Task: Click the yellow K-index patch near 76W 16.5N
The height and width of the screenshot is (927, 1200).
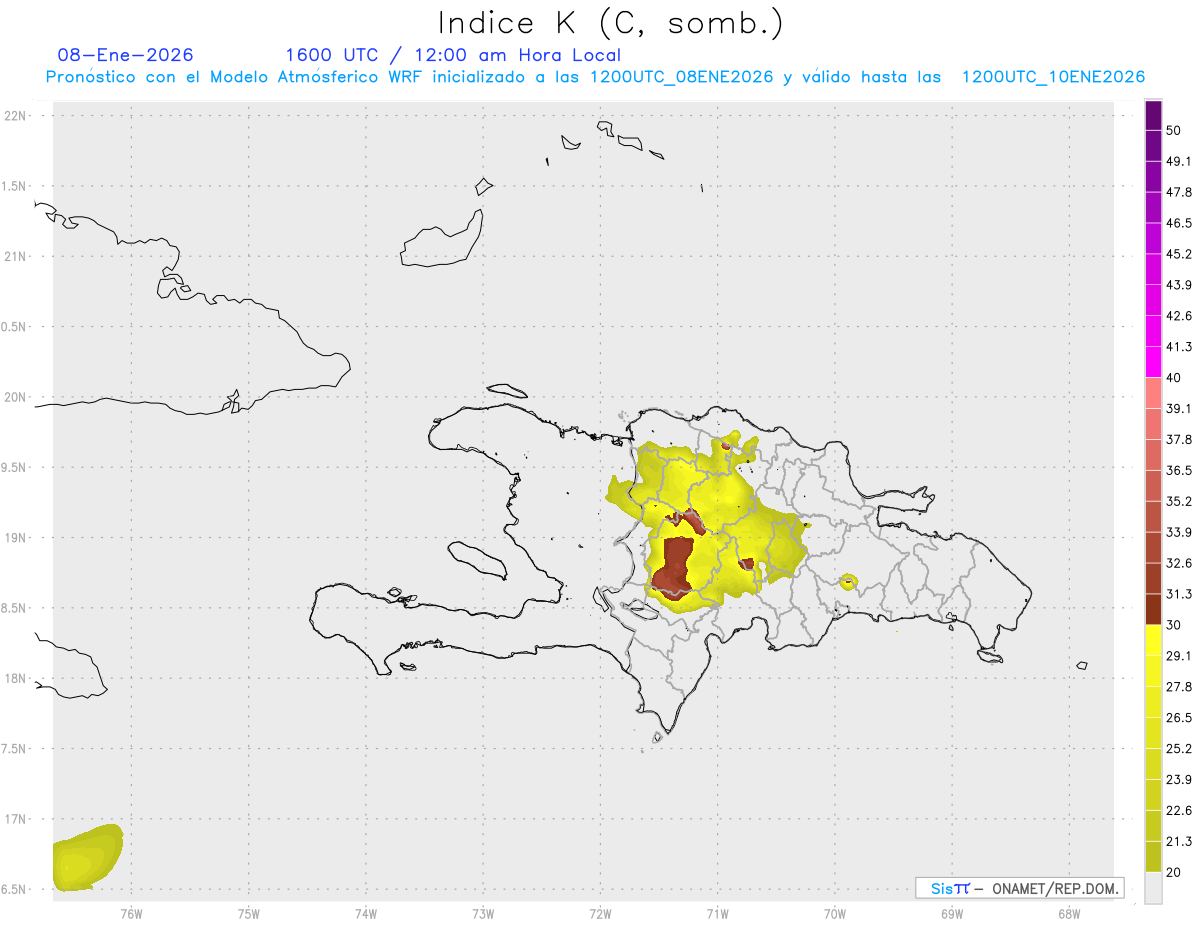Action: (x=87, y=858)
